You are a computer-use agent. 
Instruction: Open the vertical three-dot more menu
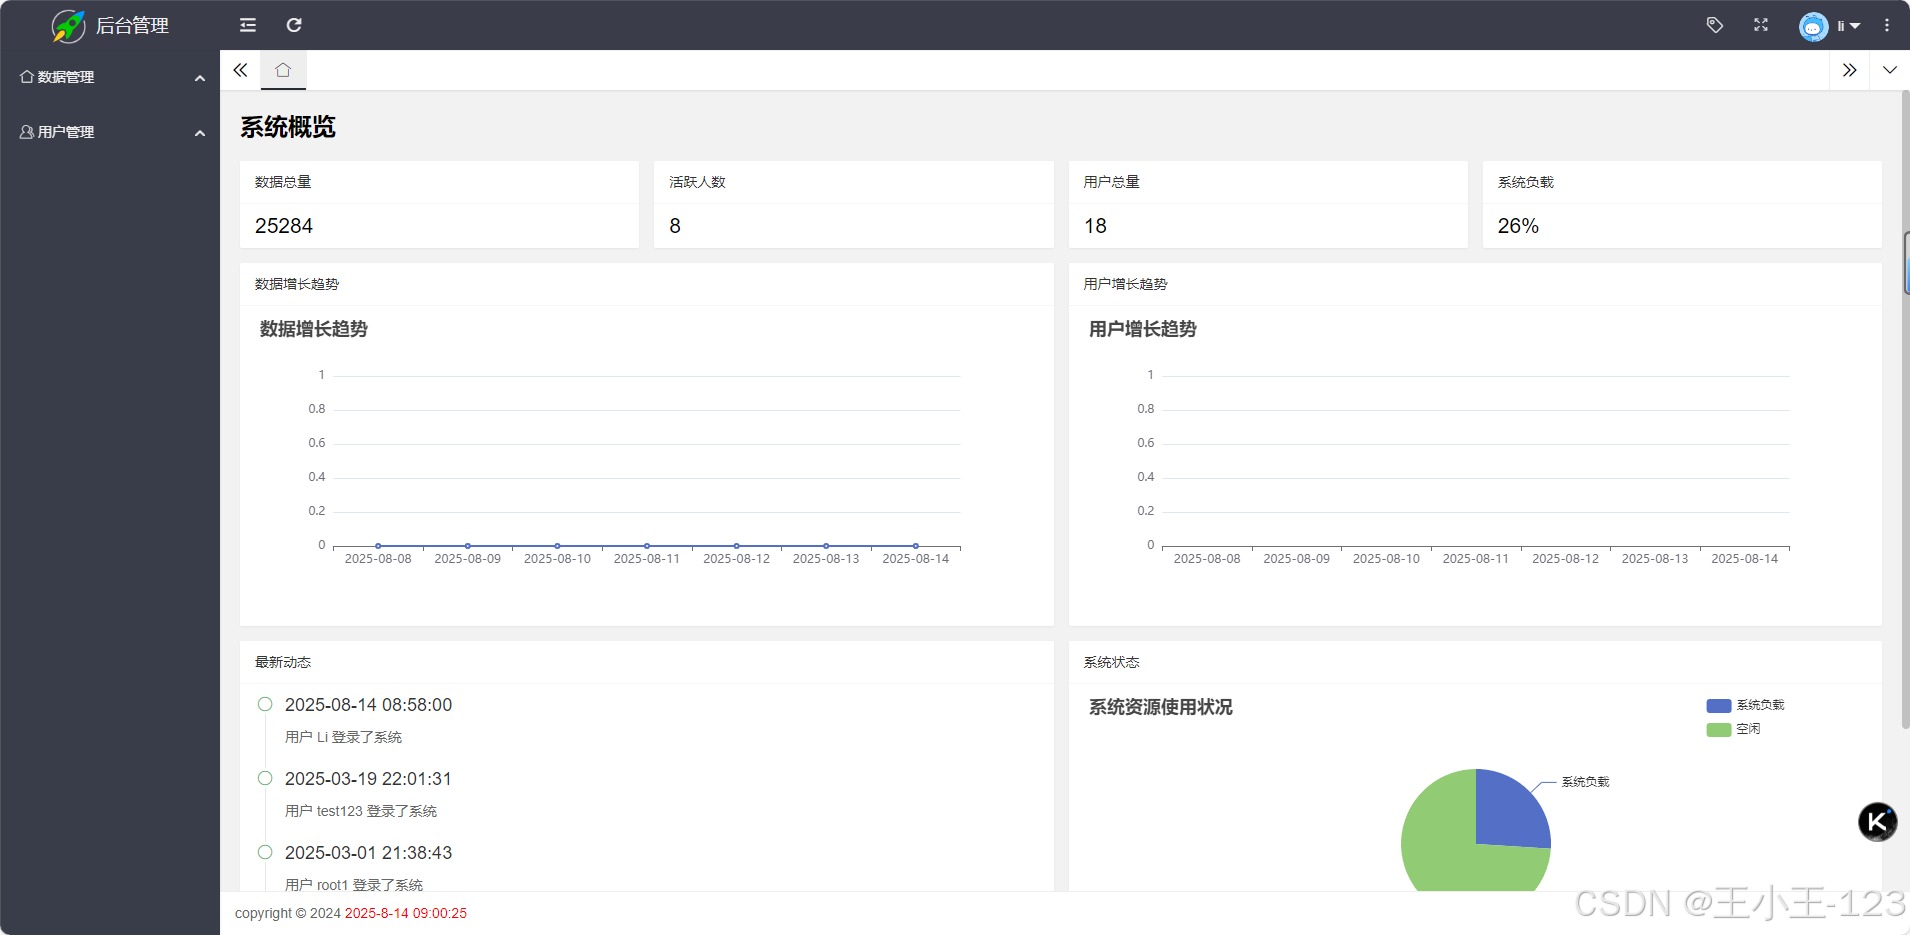pos(1887,25)
